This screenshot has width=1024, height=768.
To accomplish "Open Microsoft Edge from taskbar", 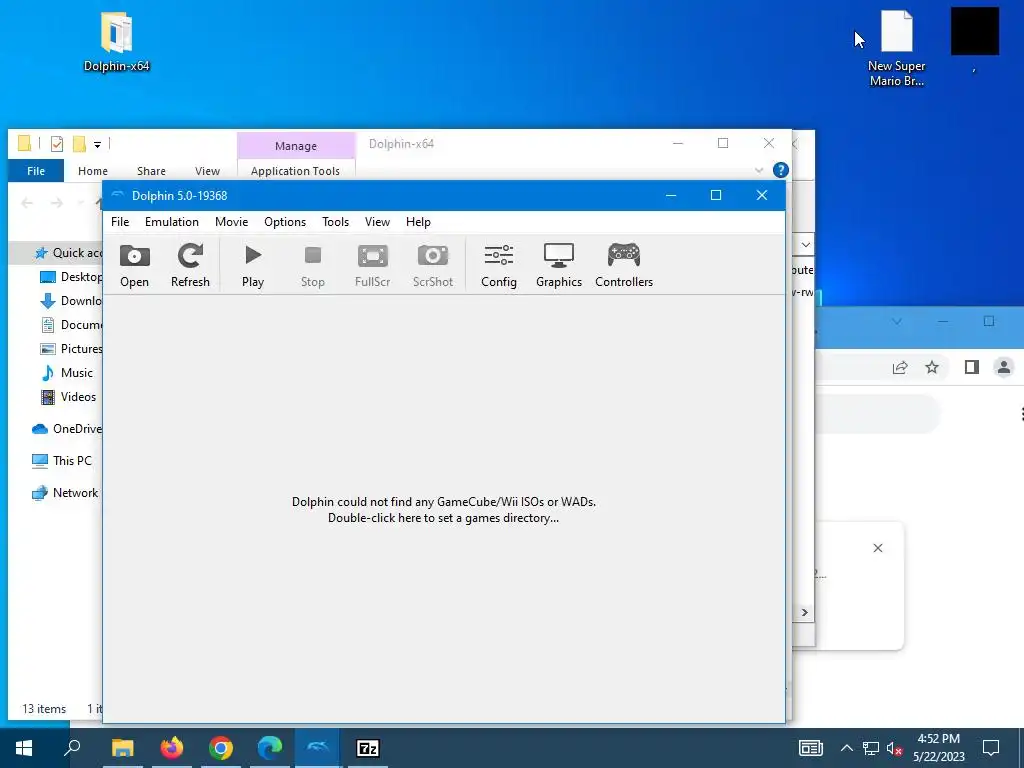I will 270,748.
